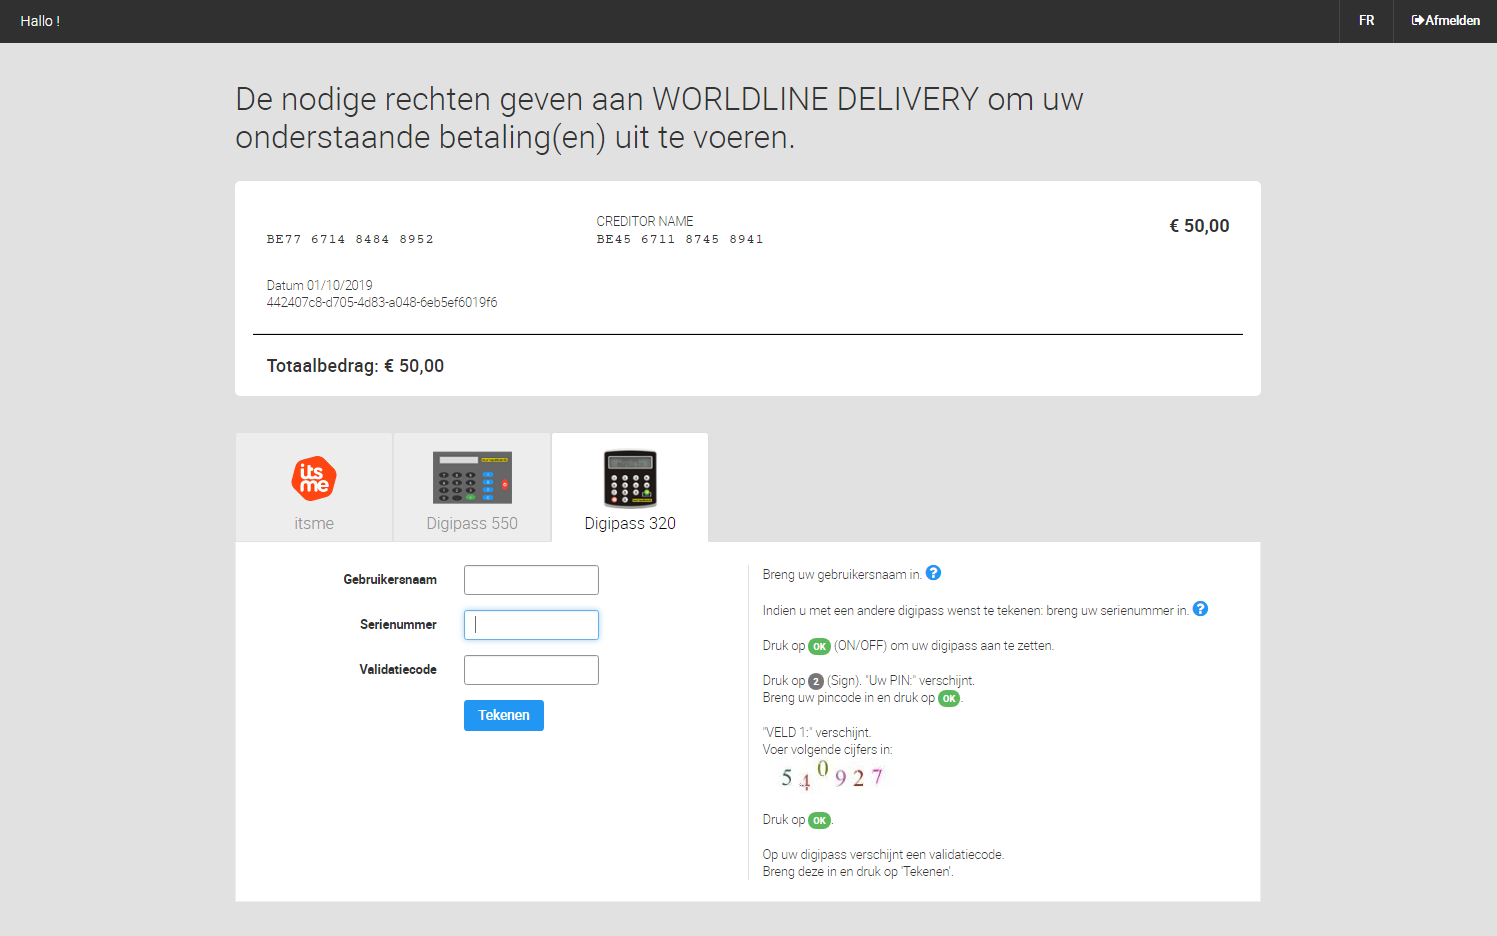Log out using Afmelden

(x=1445, y=21)
